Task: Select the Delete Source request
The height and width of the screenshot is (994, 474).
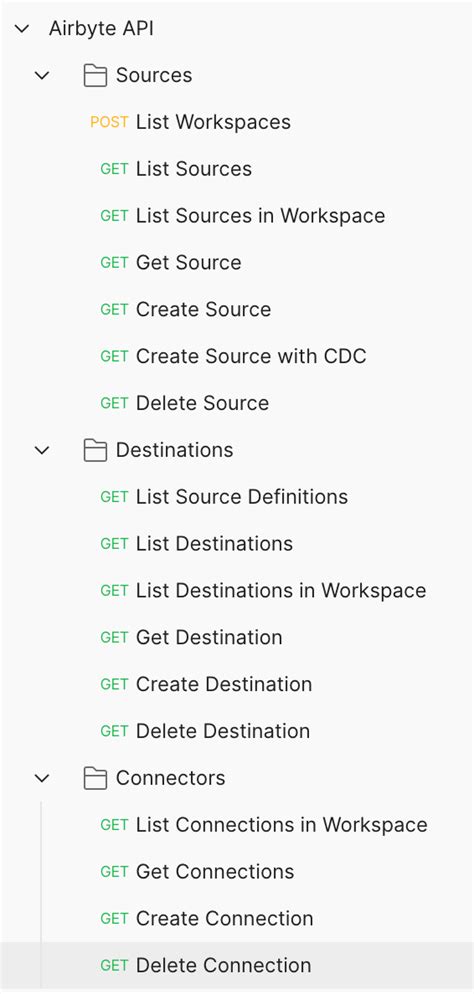Action: (x=237, y=403)
